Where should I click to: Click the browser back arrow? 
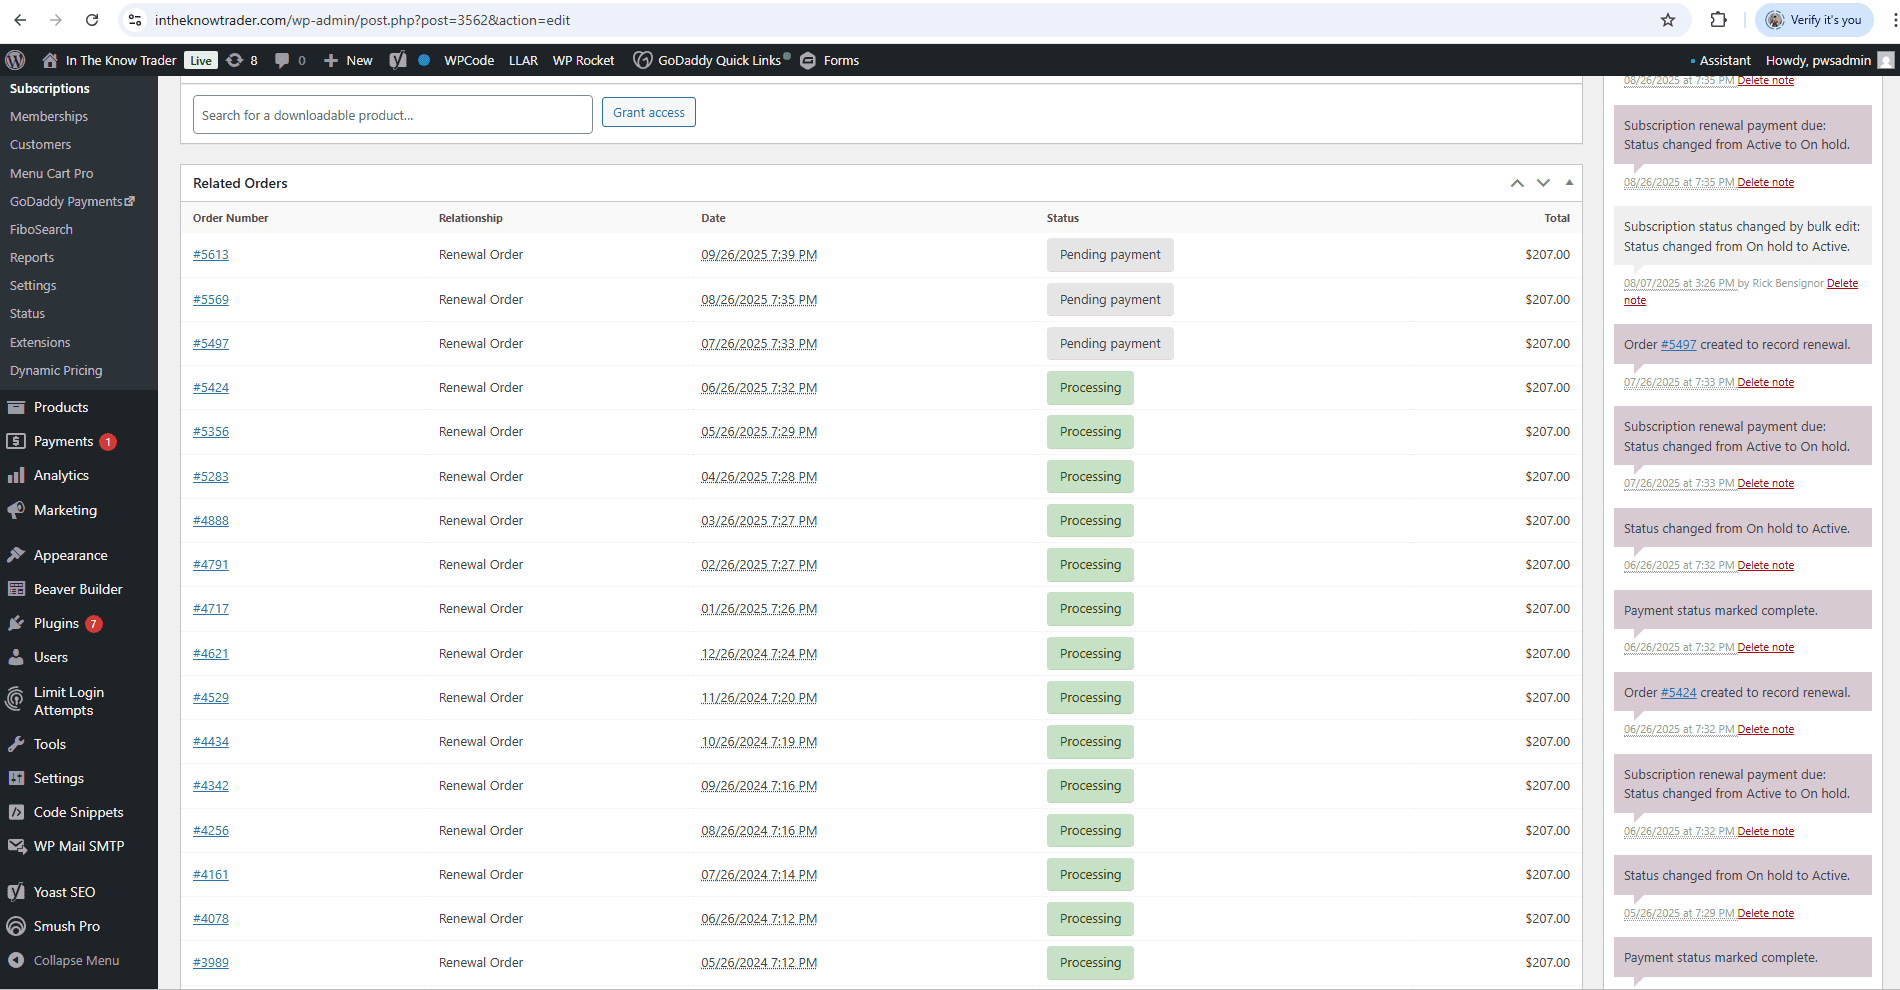point(20,20)
